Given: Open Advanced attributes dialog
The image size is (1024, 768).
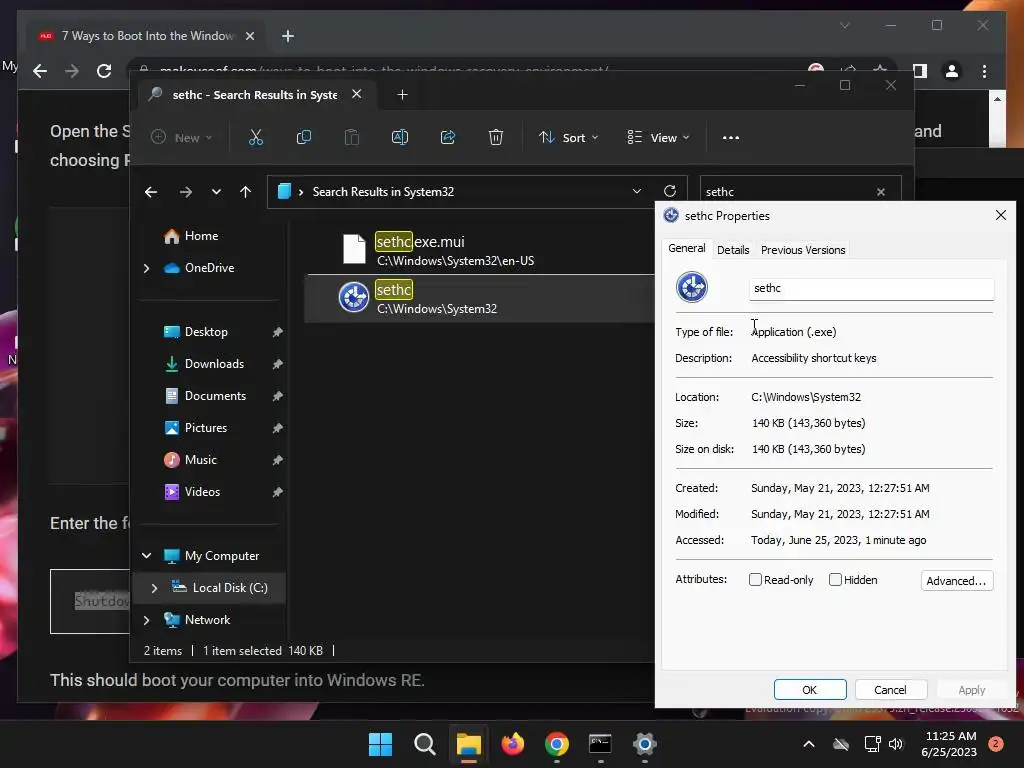Looking at the screenshot, I should tap(957, 581).
